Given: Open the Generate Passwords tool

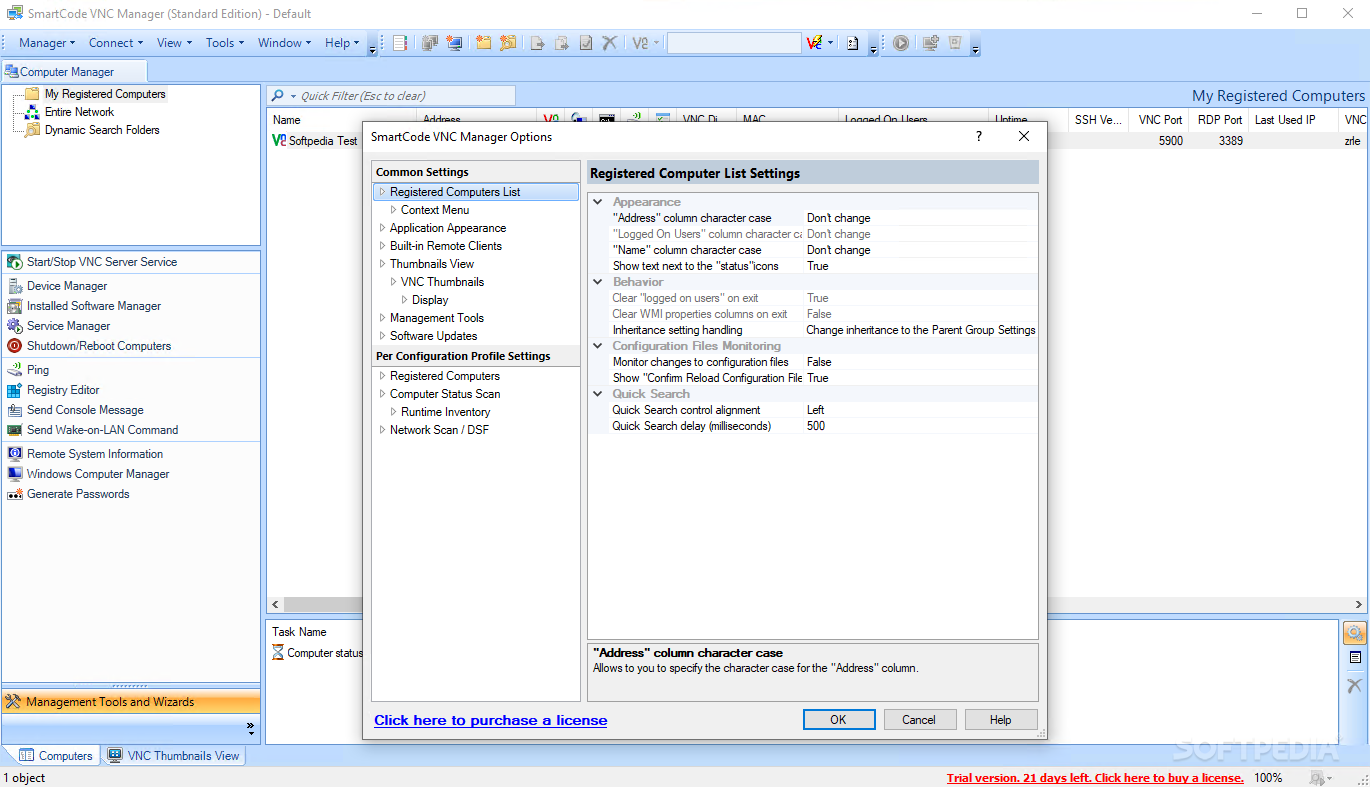Looking at the screenshot, I should coord(67,494).
